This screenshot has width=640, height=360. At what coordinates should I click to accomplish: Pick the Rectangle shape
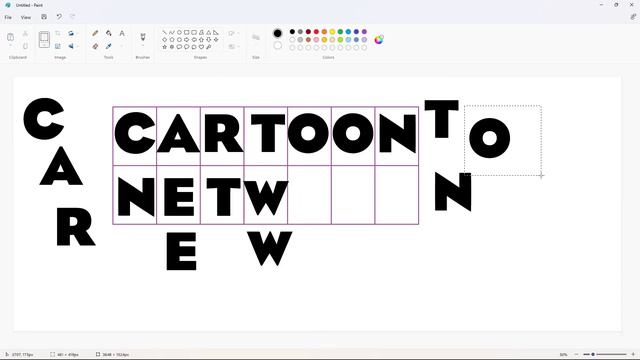[x=187, y=32]
